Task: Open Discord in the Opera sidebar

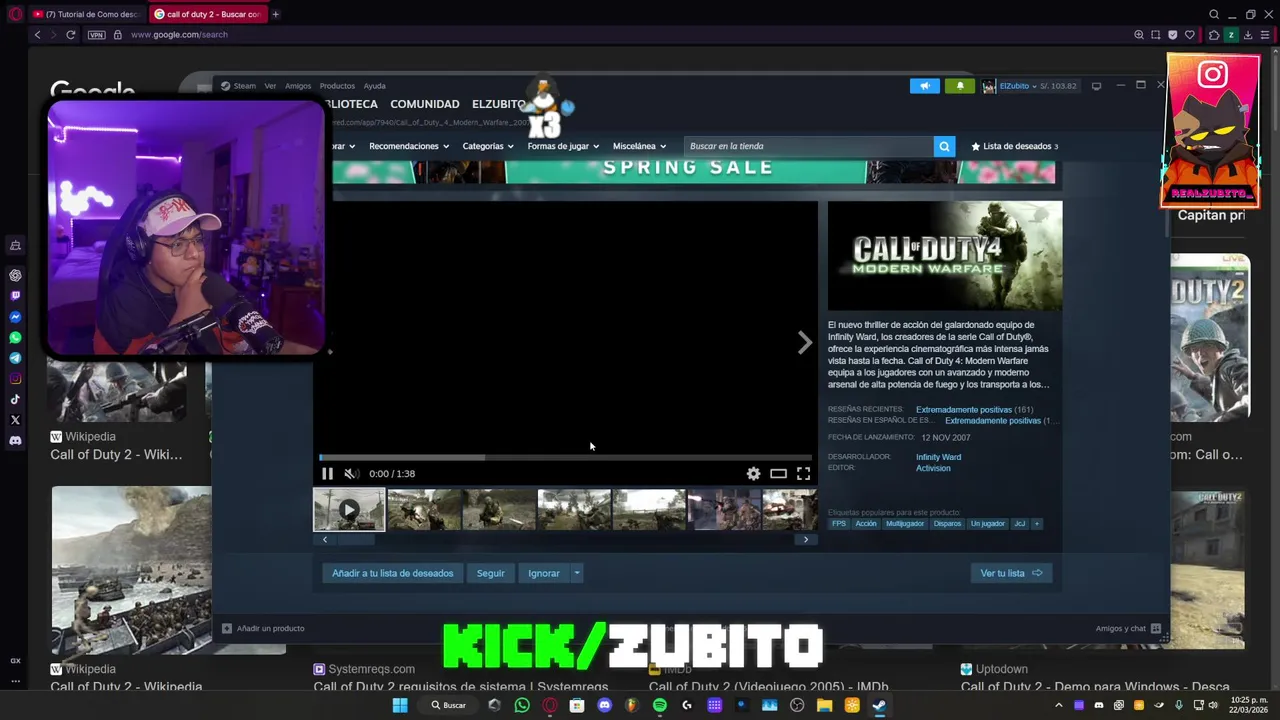Action: tap(15, 441)
